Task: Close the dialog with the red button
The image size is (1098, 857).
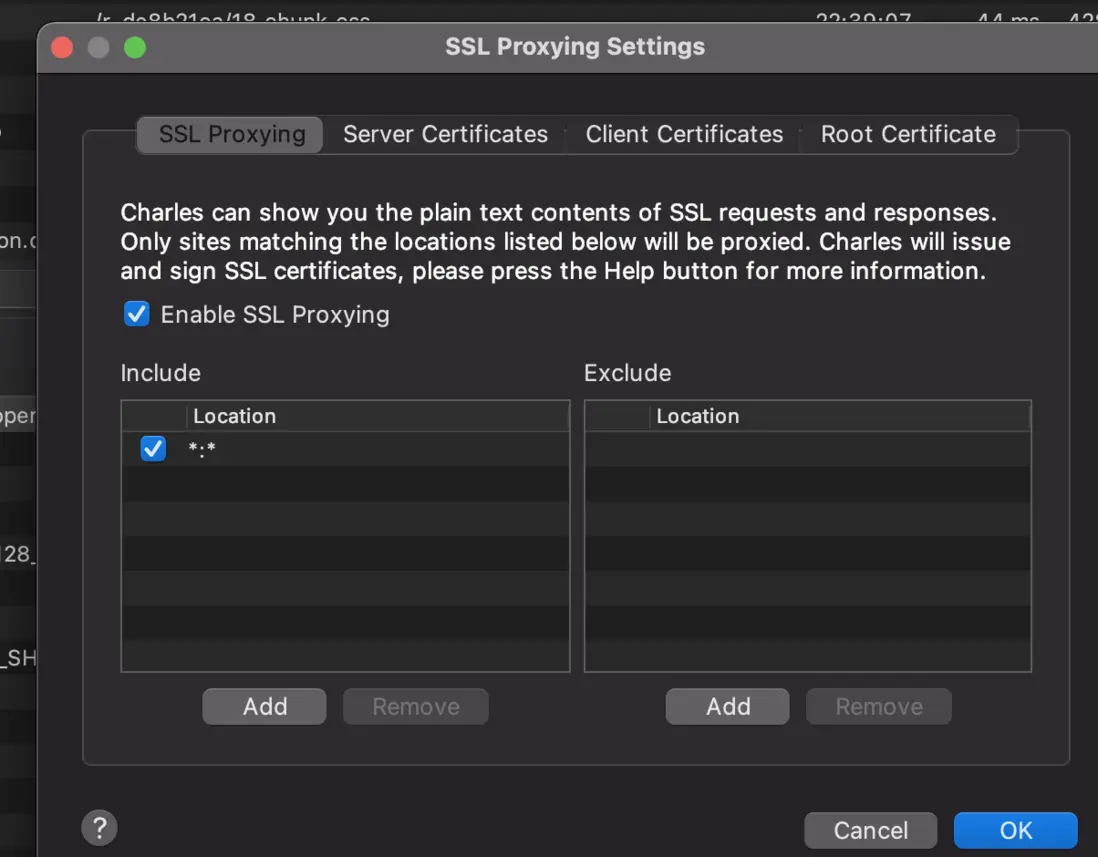Action: point(62,48)
